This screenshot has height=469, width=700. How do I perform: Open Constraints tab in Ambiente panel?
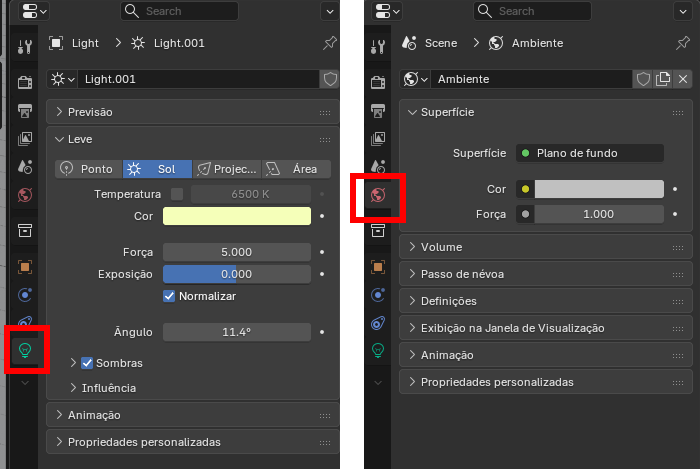point(378,323)
